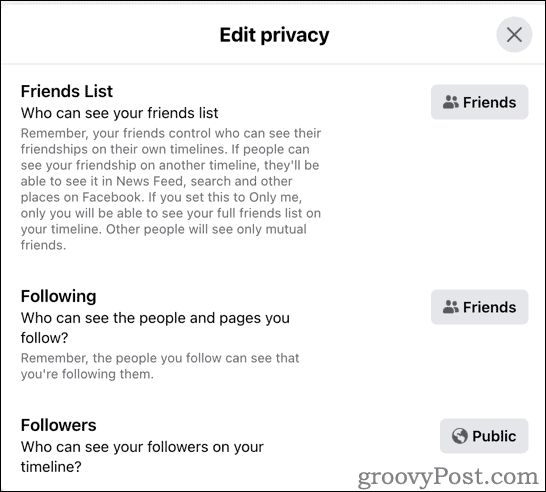Click 'Who can see your friends list' text
Image resolution: width=546 pixels, height=492 pixels.
pyautogui.click(x=119, y=113)
